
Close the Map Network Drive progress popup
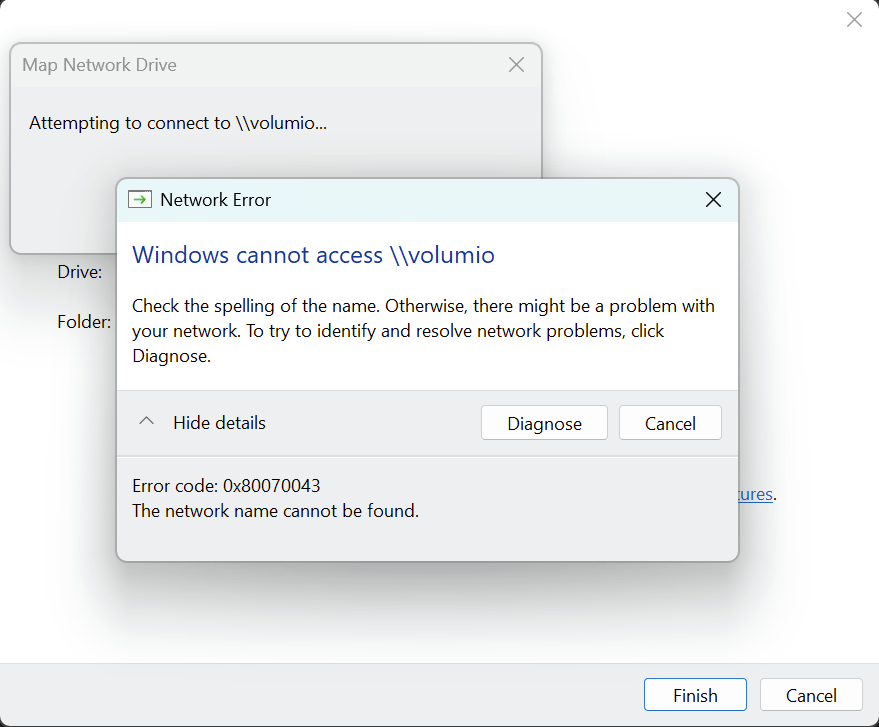point(516,65)
